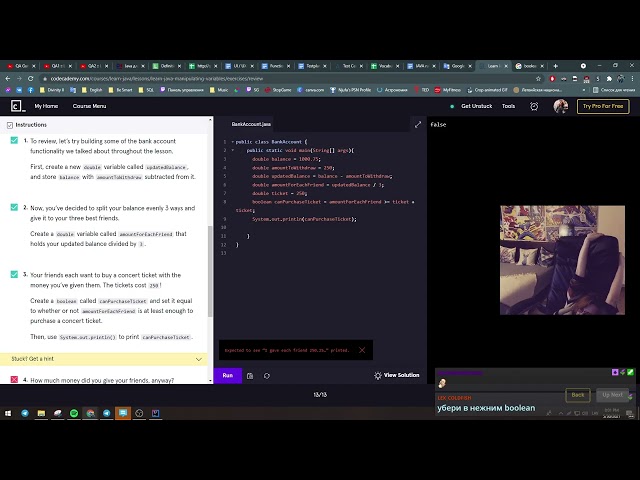Switch to the first QA YouTube tab
640x480 pixels.
(x=22, y=66)
